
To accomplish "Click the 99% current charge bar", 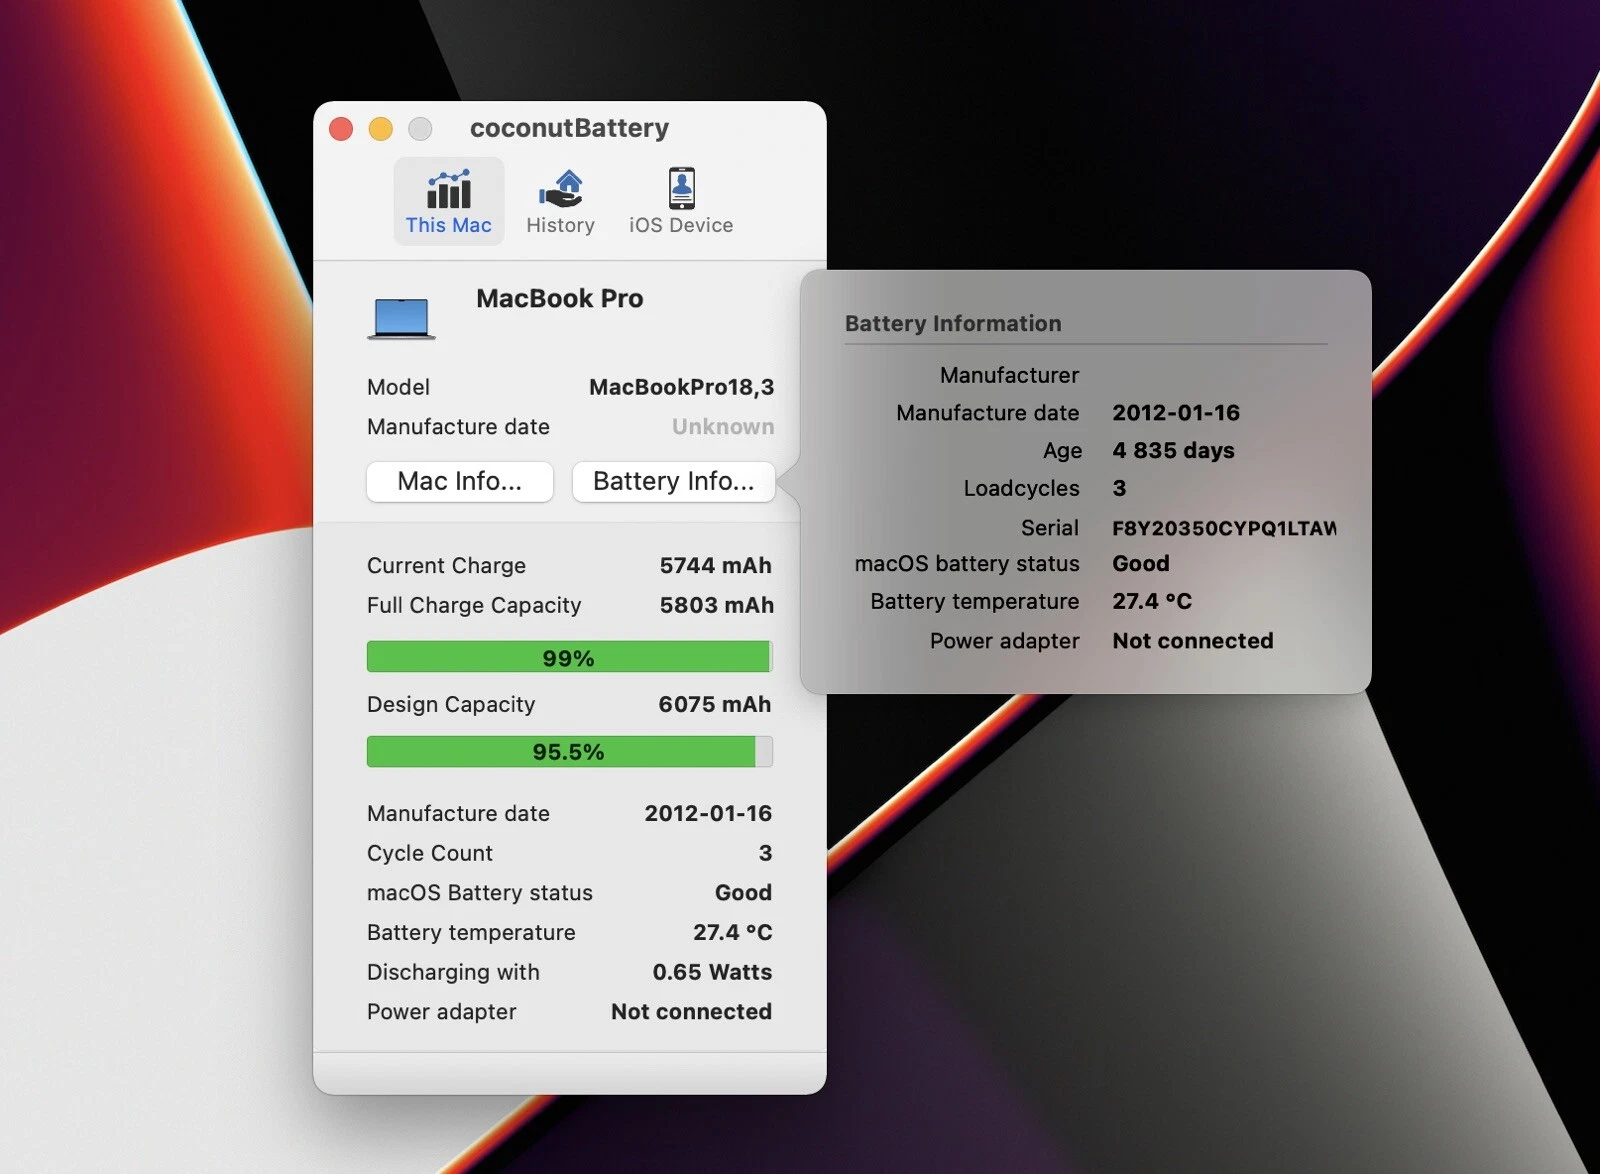I will [569, 657].
